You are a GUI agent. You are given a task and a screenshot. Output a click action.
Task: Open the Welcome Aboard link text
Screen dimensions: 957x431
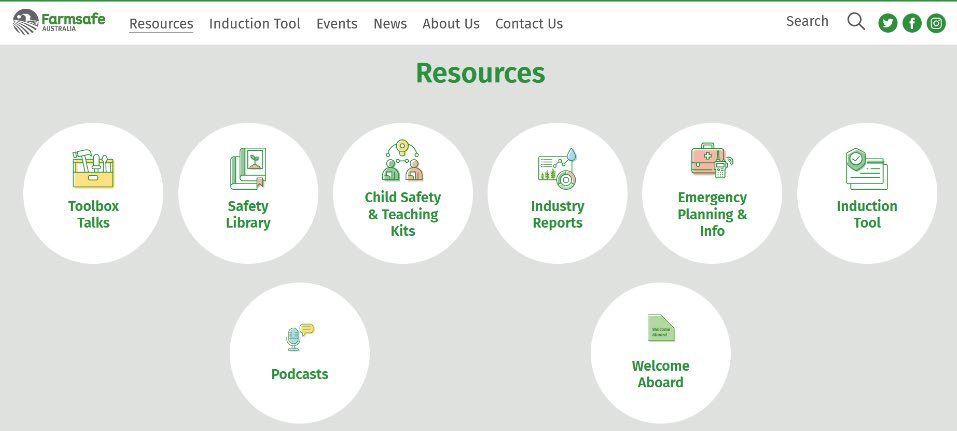coord(660,374)
